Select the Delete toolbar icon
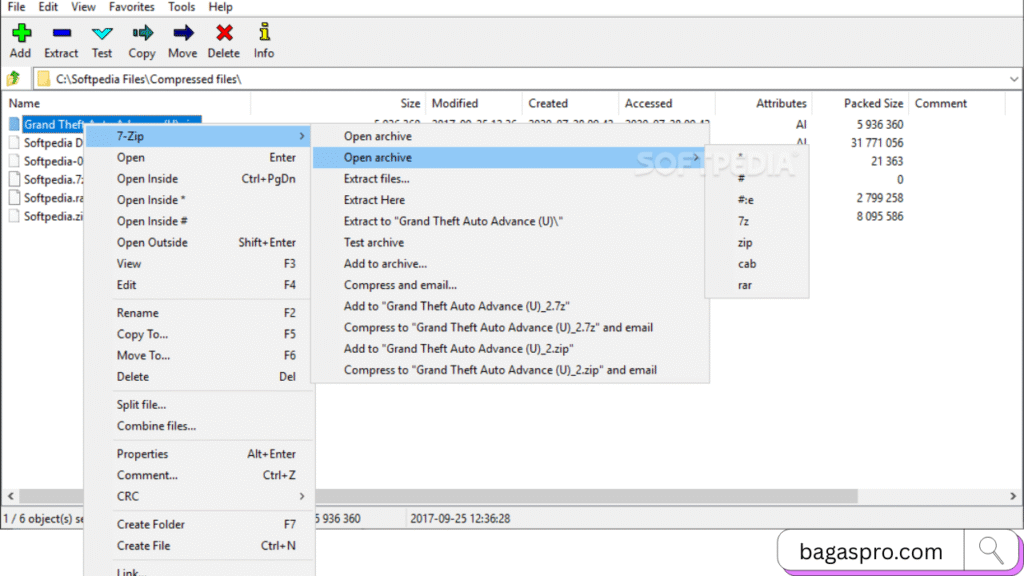1024x576 pixels. tap(223, 40)
